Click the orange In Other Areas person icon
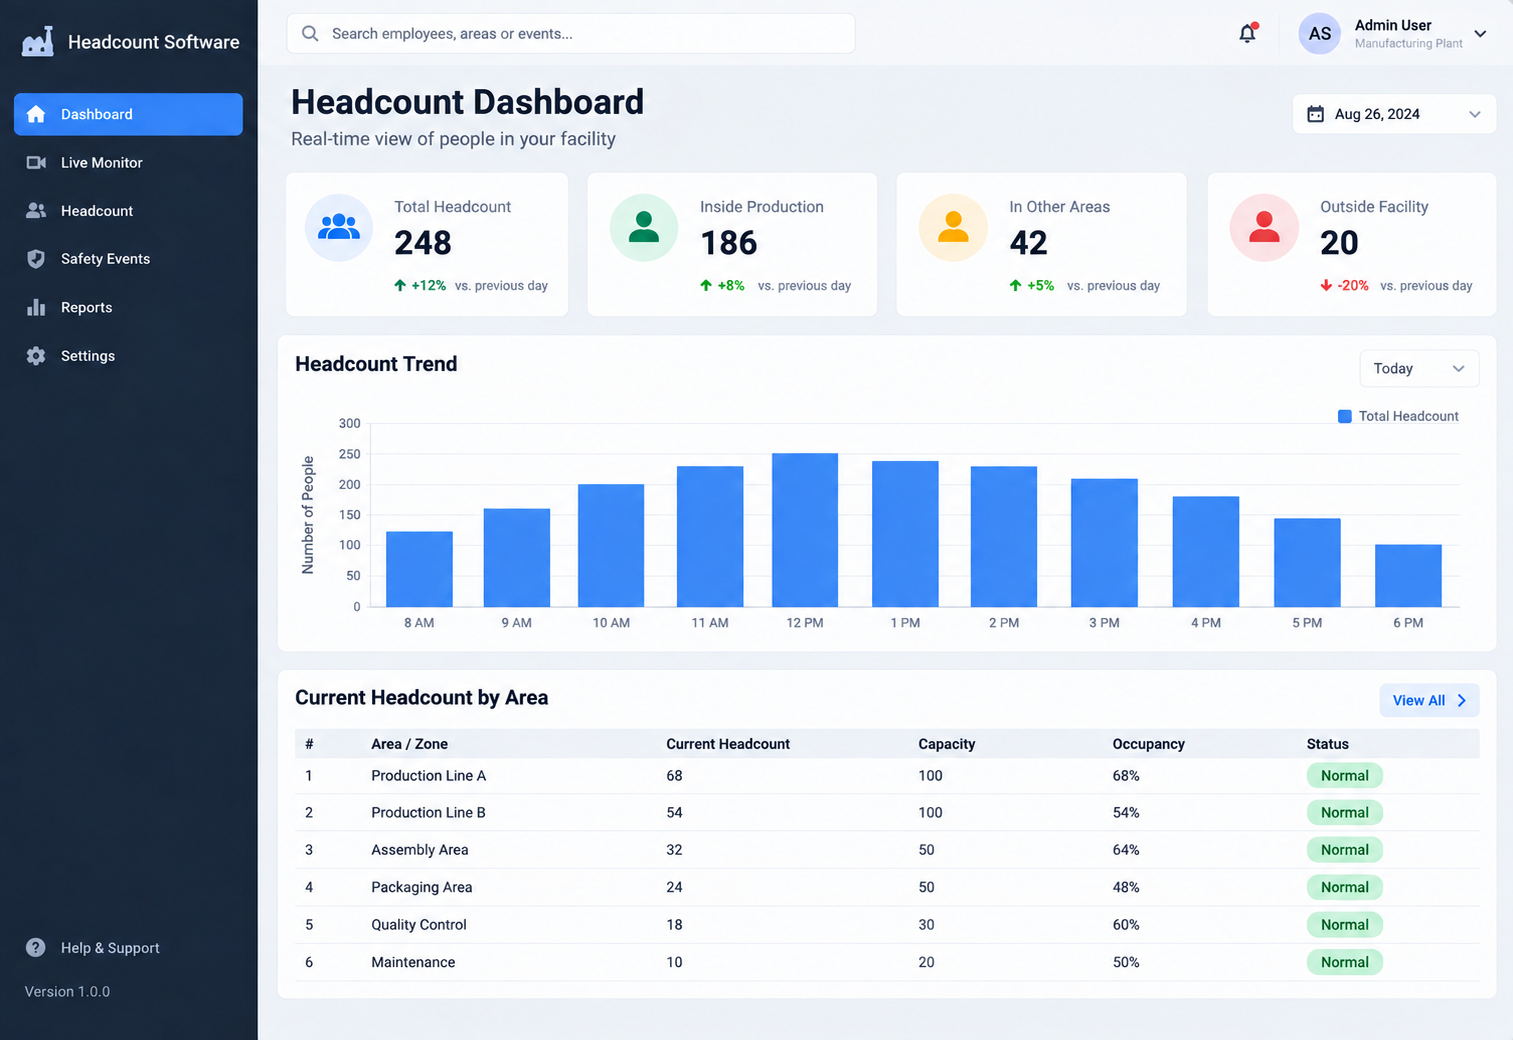The image size is (1513, 1040). [953, 228]
